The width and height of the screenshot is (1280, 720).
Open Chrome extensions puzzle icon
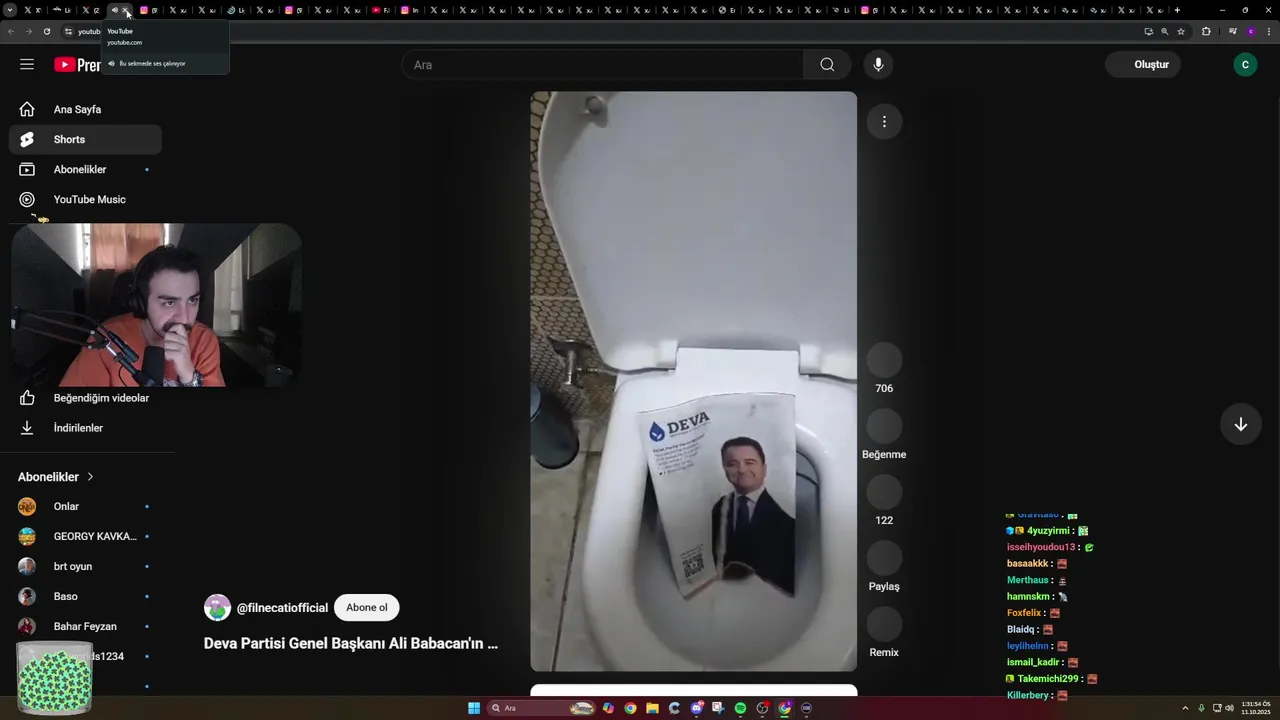[x=1206, y=31]
